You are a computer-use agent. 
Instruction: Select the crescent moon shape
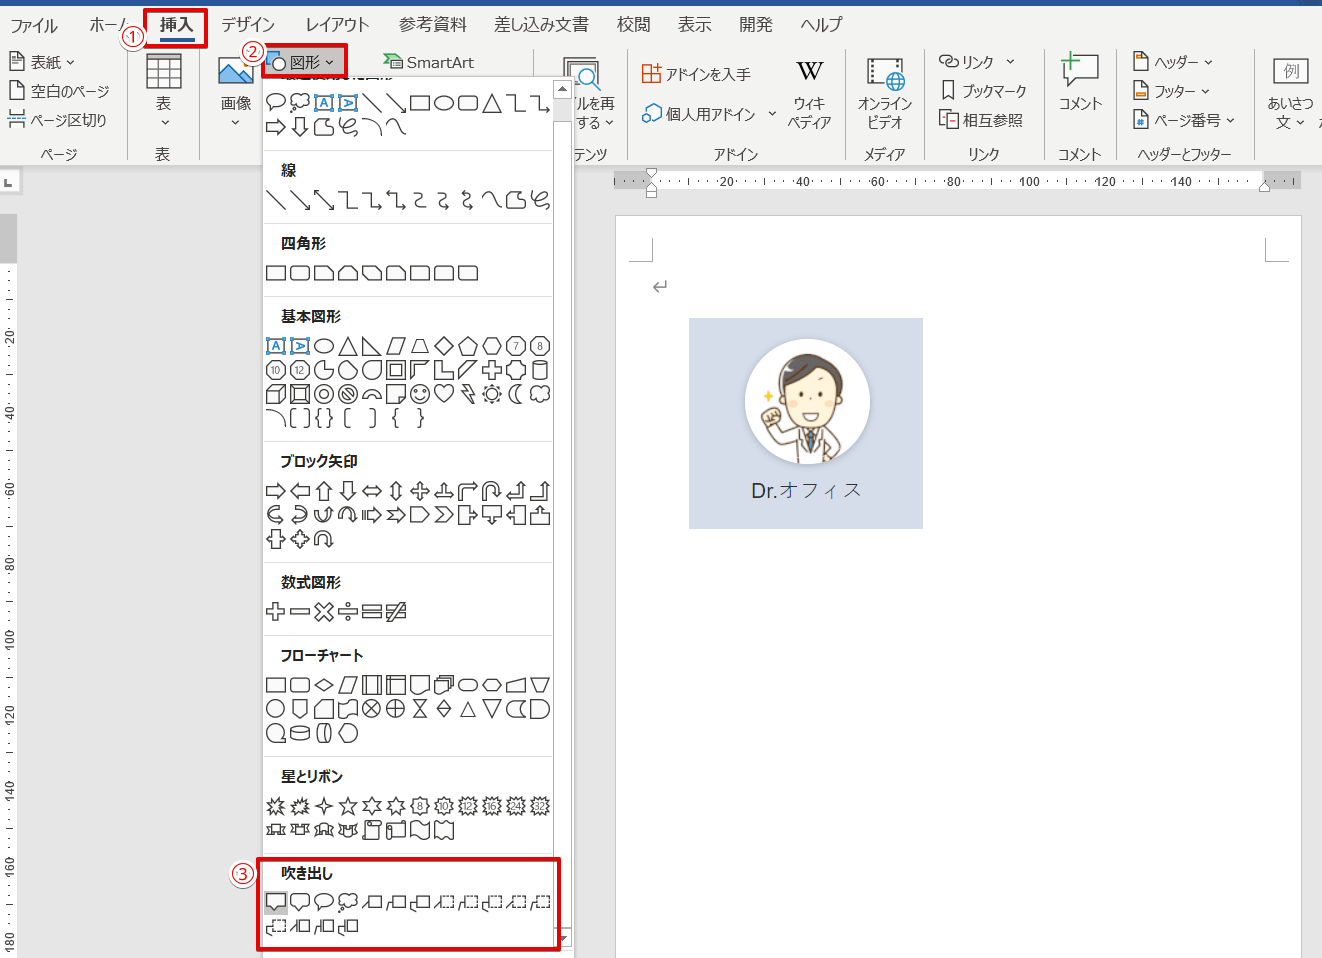[516, 394]
